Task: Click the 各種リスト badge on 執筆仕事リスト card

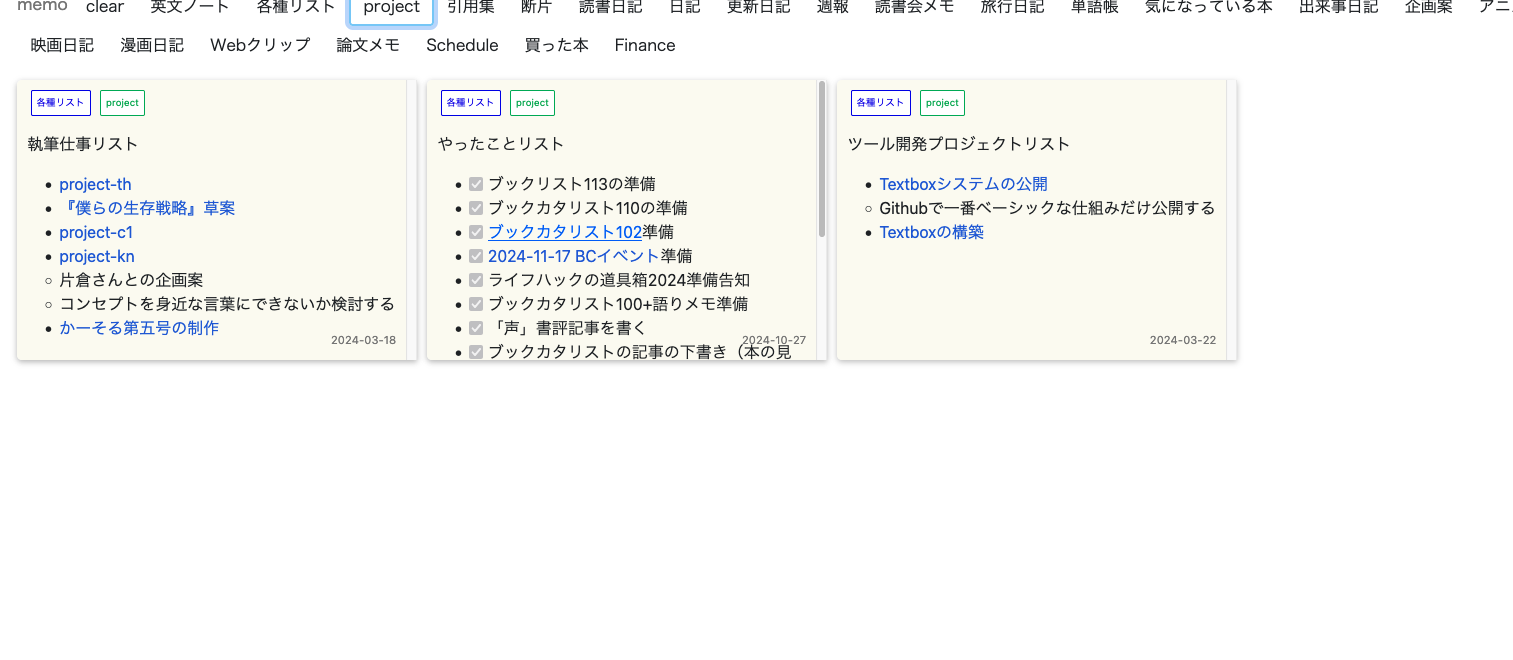Action: [x=60, y=102]
